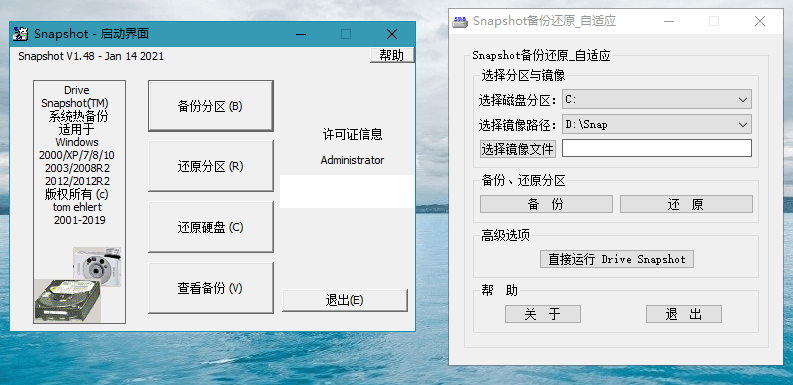
Task: Click the camera and hard disk picture
Action: [78, 285]
